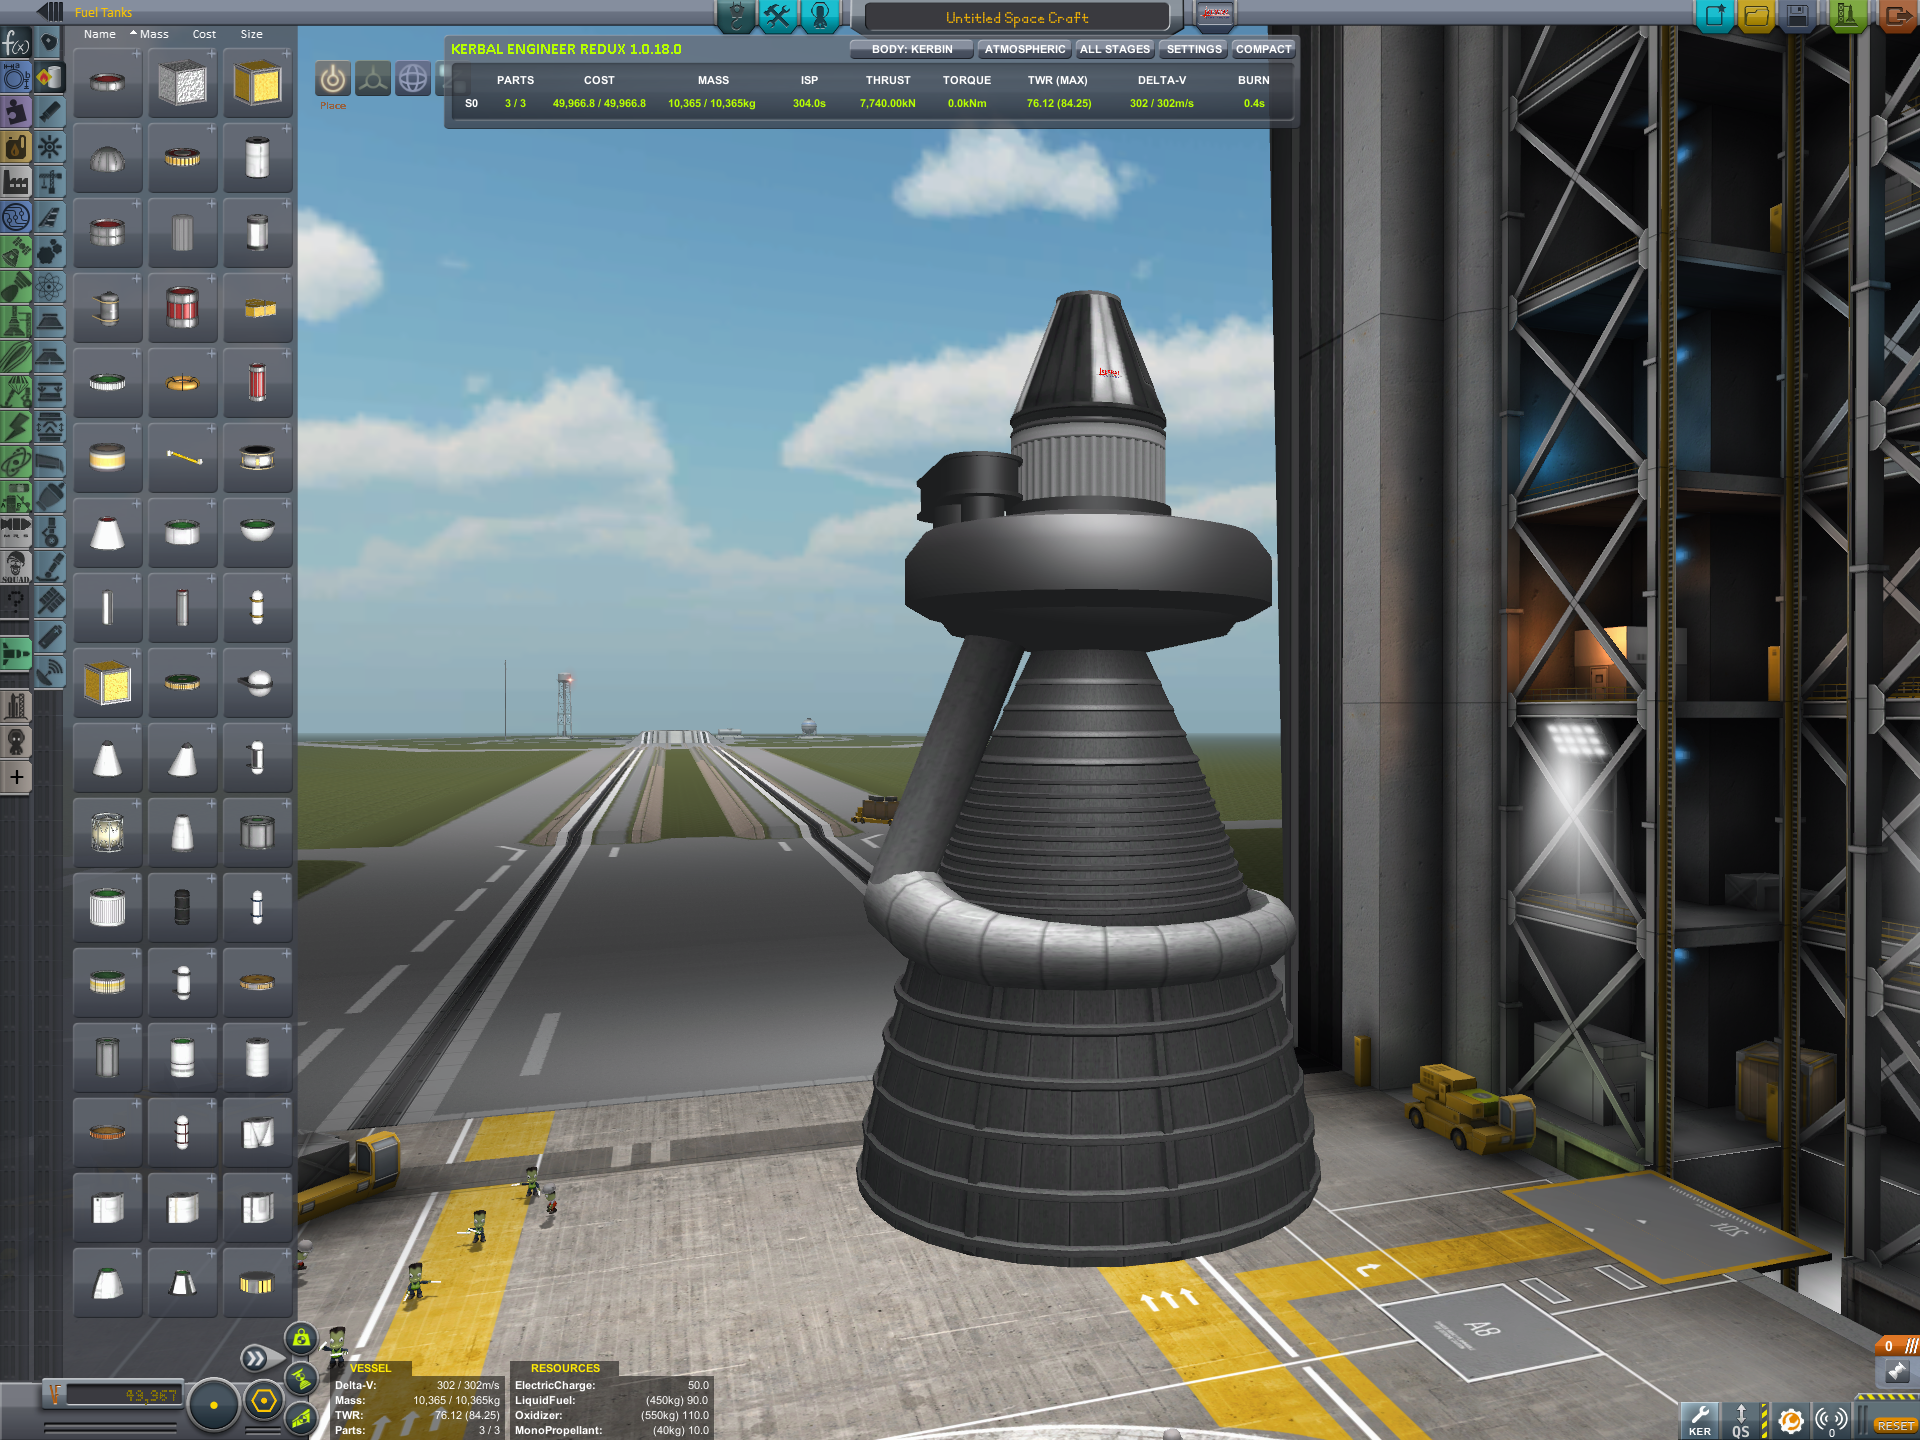Toggle COMPACT view in Kerbal Engineer
1920x1440 pixels.
point(1263,49)
